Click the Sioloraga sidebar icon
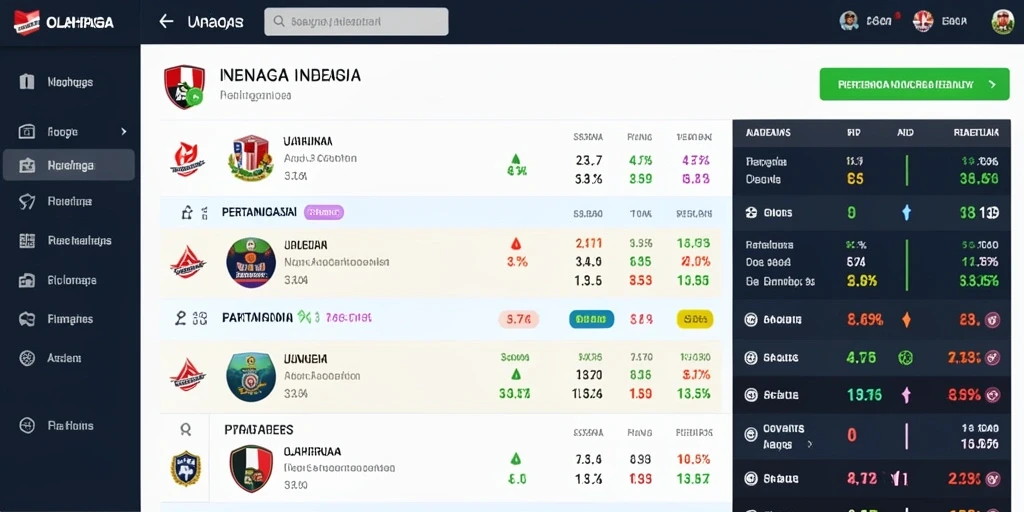The height and width of the screenshot is (512, 1024). click(27, 280)
